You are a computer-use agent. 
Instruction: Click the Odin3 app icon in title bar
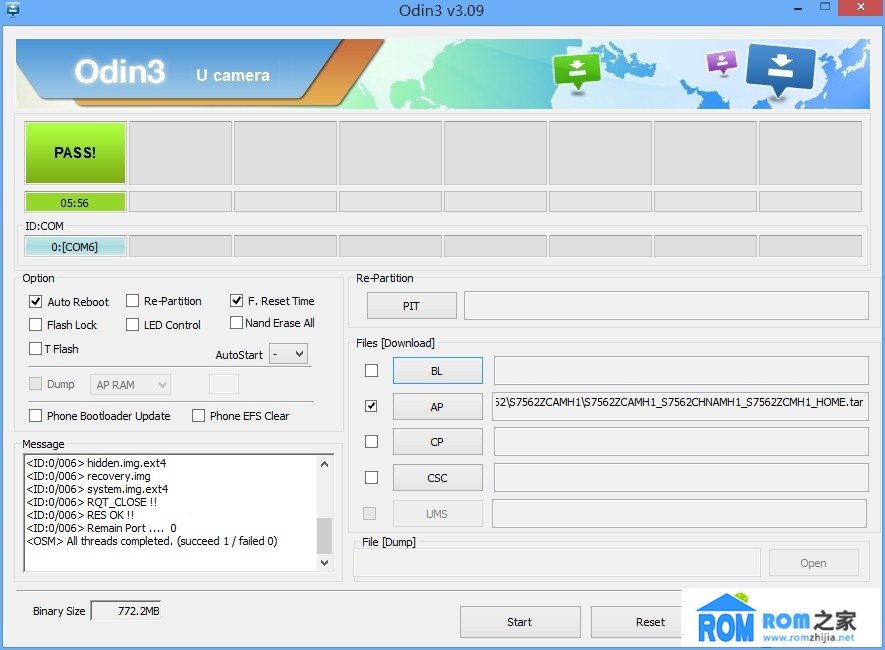click(12, 10)
